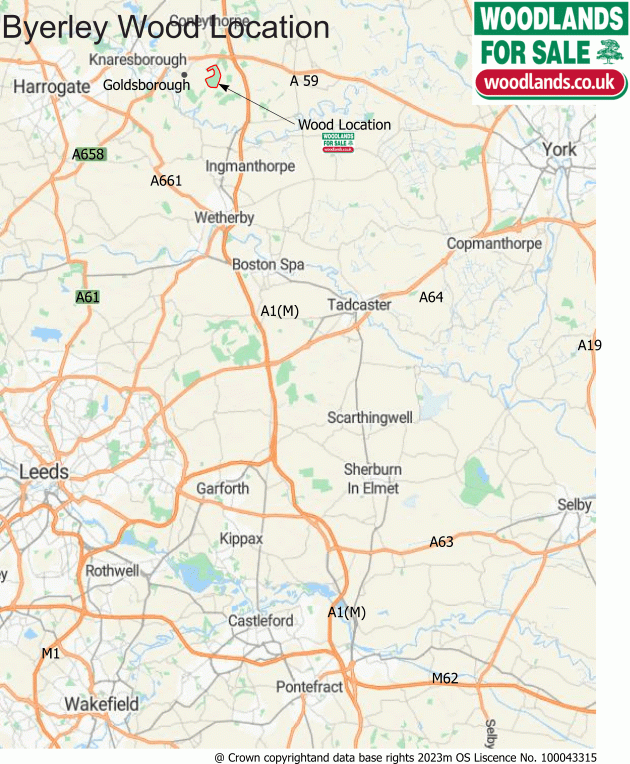Click the small Woodlands For Sale map marker
Viewport: 630px width, 764px height.
[338, 142]
